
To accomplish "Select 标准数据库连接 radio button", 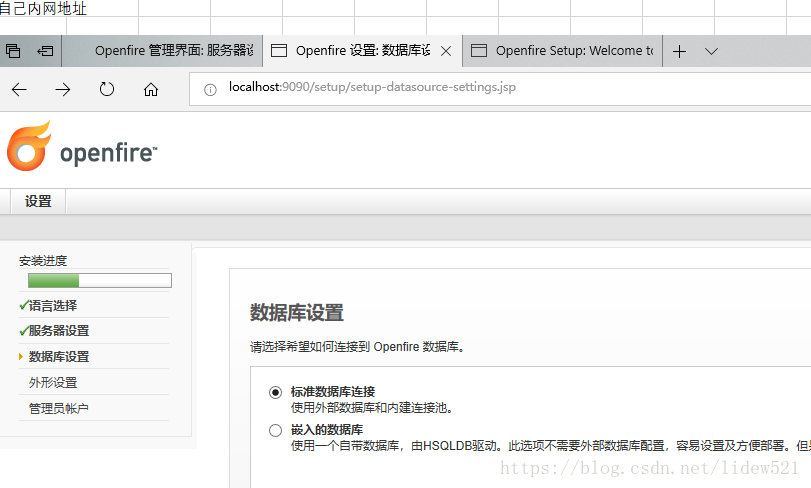I will coord(275,392).
